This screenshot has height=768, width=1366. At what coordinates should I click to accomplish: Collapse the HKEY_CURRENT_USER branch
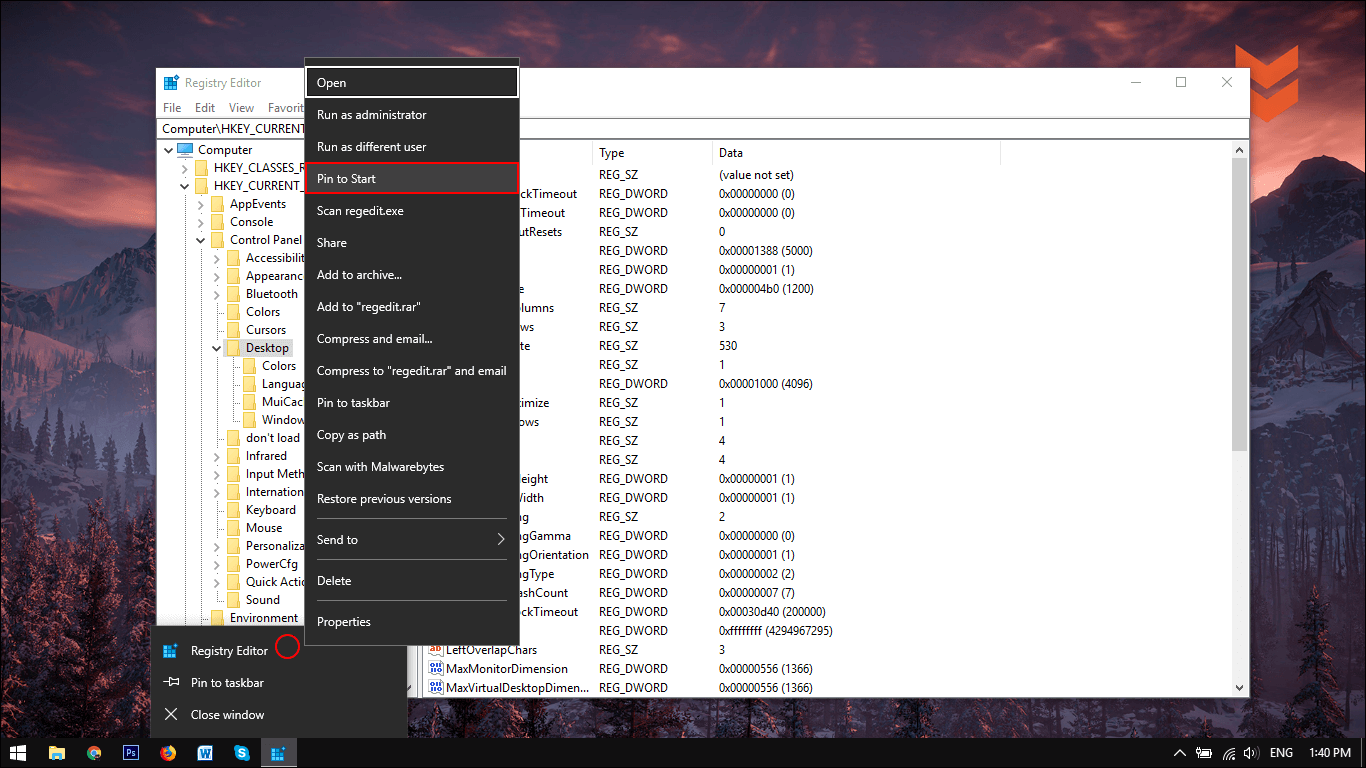(x=185, y=186)
